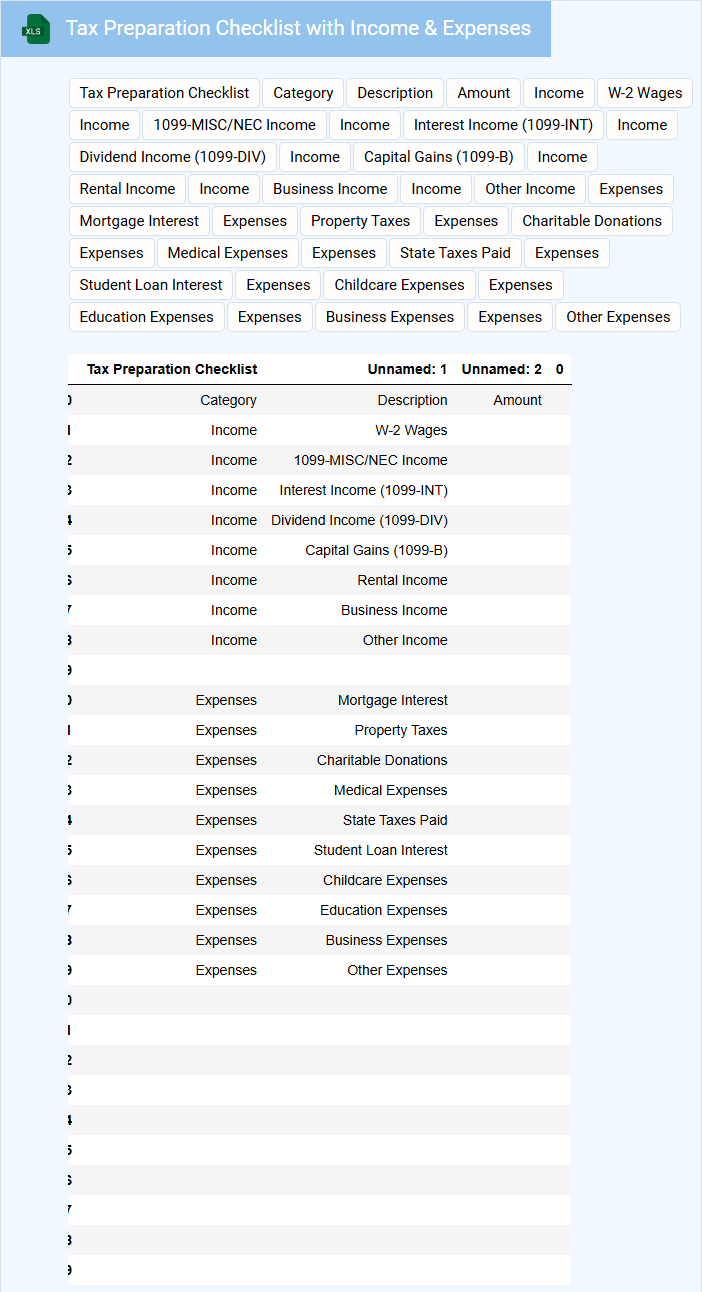This screenshot has height=1292, width=702.
Task: Select the Charitable Donations tag chip
Action: pos(592,221)
